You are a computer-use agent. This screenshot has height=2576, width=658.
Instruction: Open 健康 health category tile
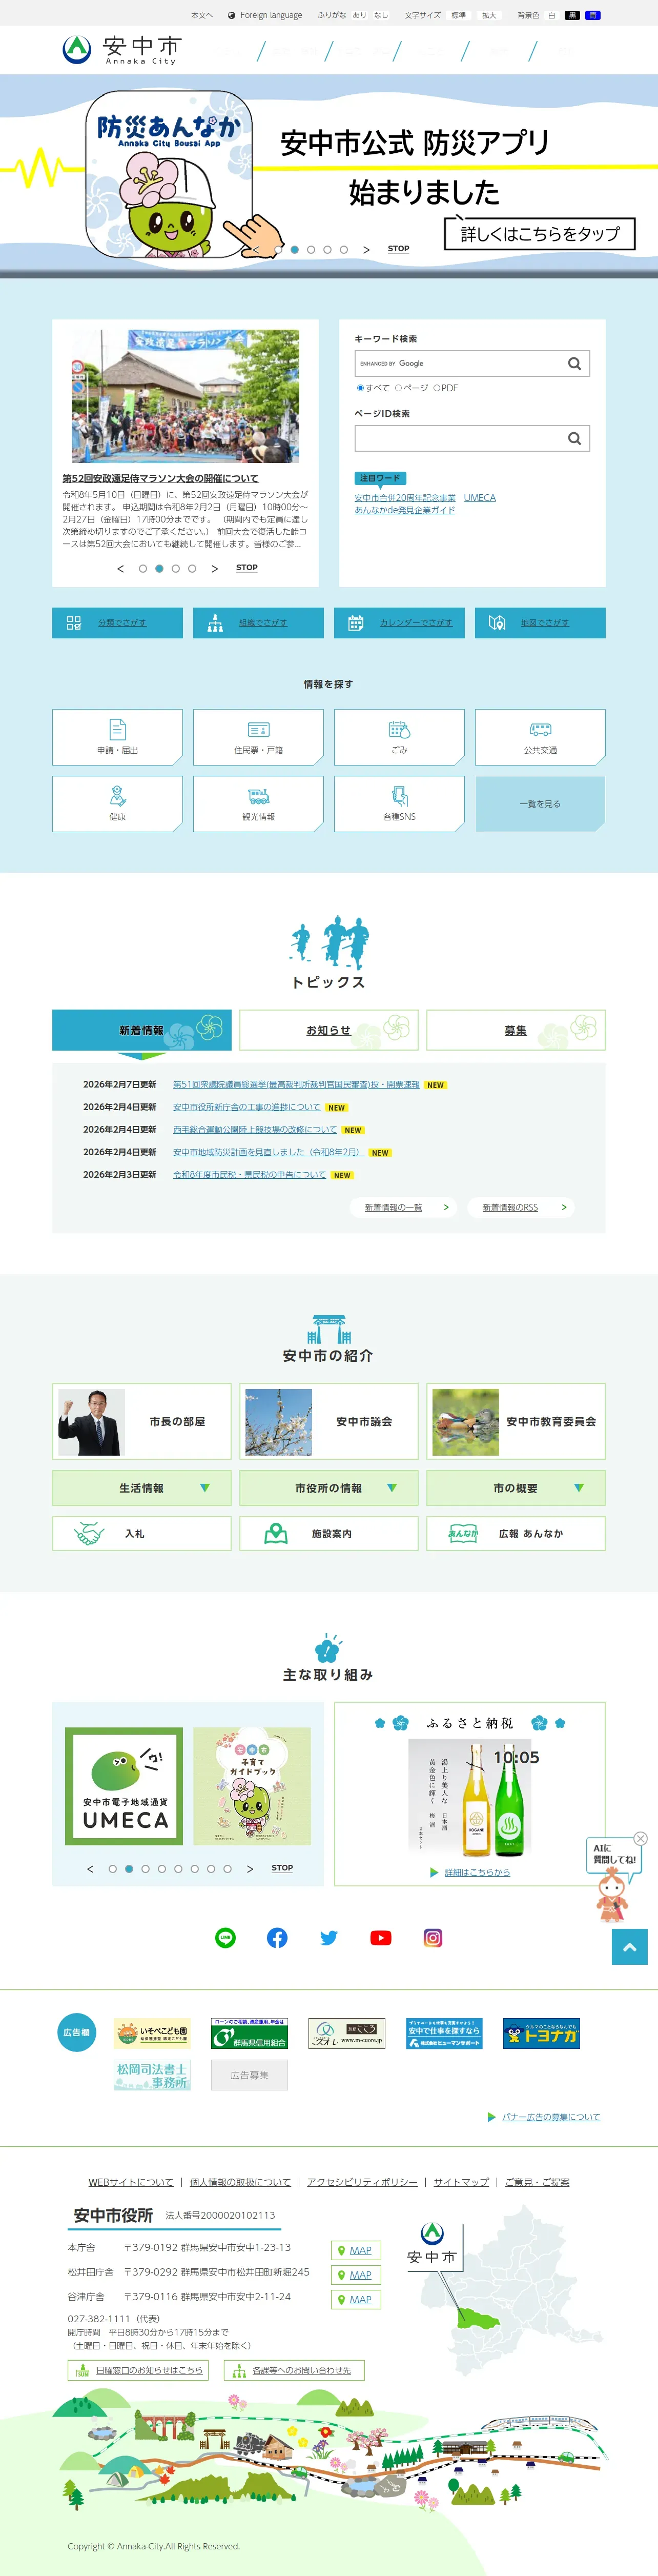[117, 804]
